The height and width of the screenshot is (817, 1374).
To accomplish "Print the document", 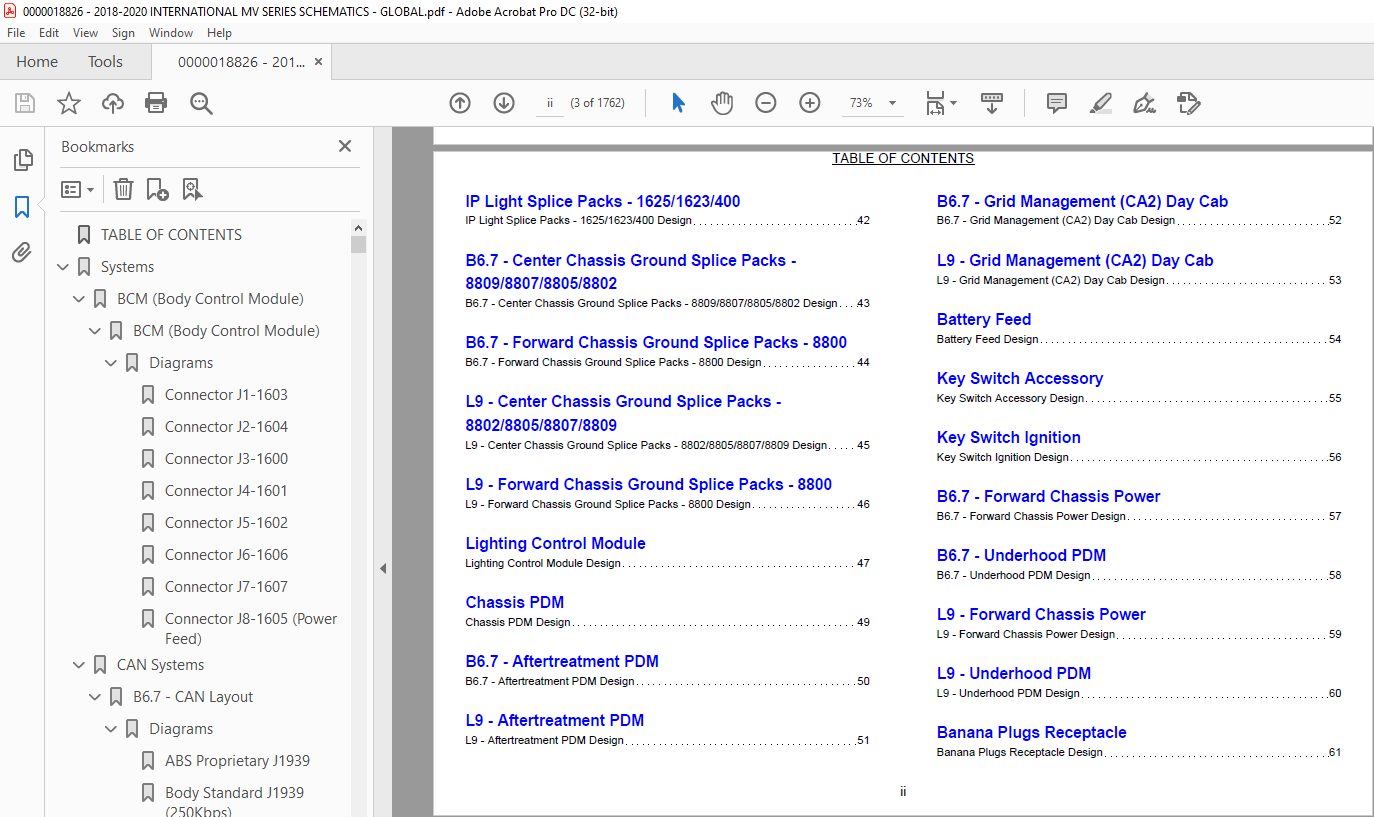I will coord(156,103).
